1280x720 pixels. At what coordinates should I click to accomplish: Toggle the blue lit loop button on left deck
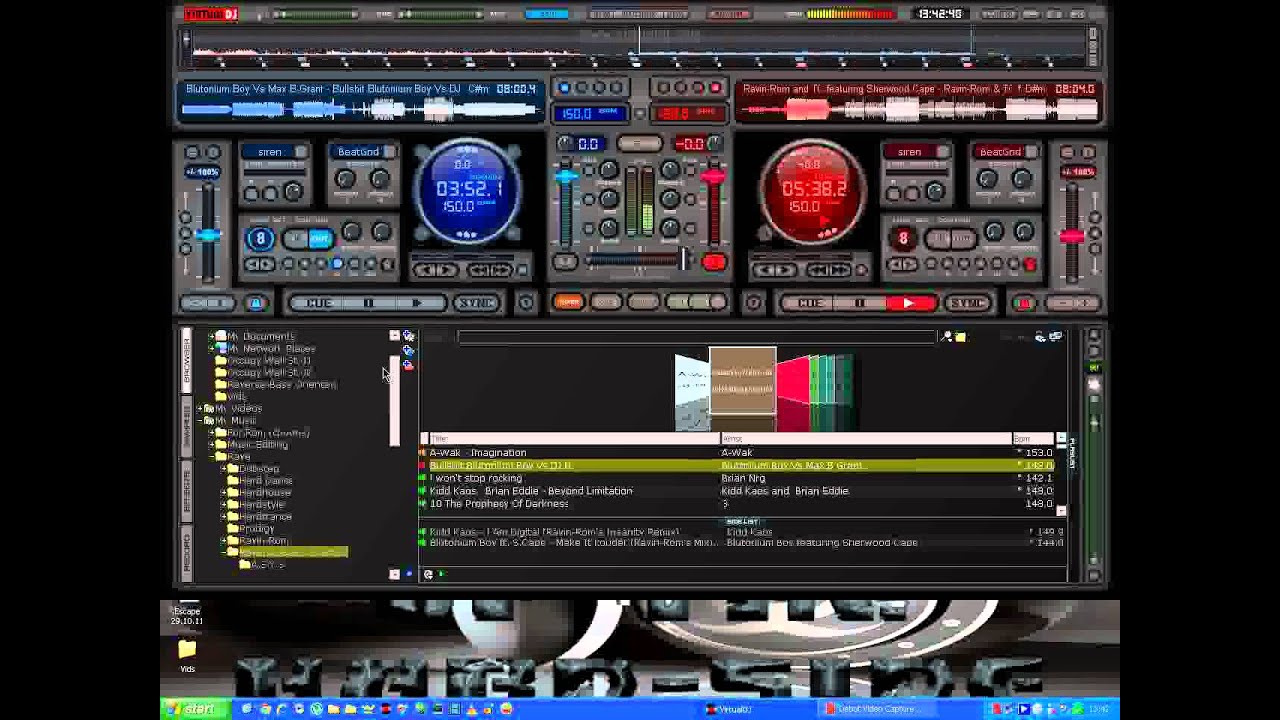pos(320,238)
